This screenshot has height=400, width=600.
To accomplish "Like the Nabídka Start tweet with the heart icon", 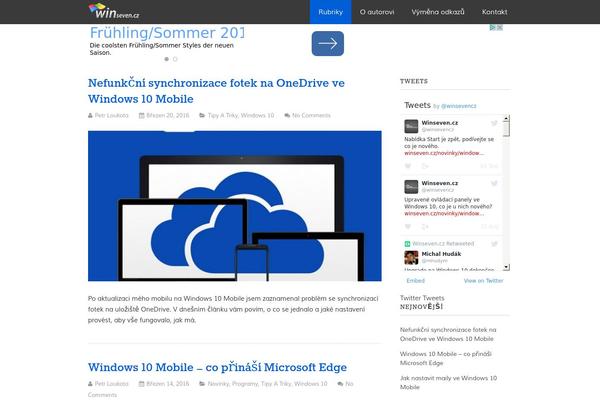I will pos(408,166).
